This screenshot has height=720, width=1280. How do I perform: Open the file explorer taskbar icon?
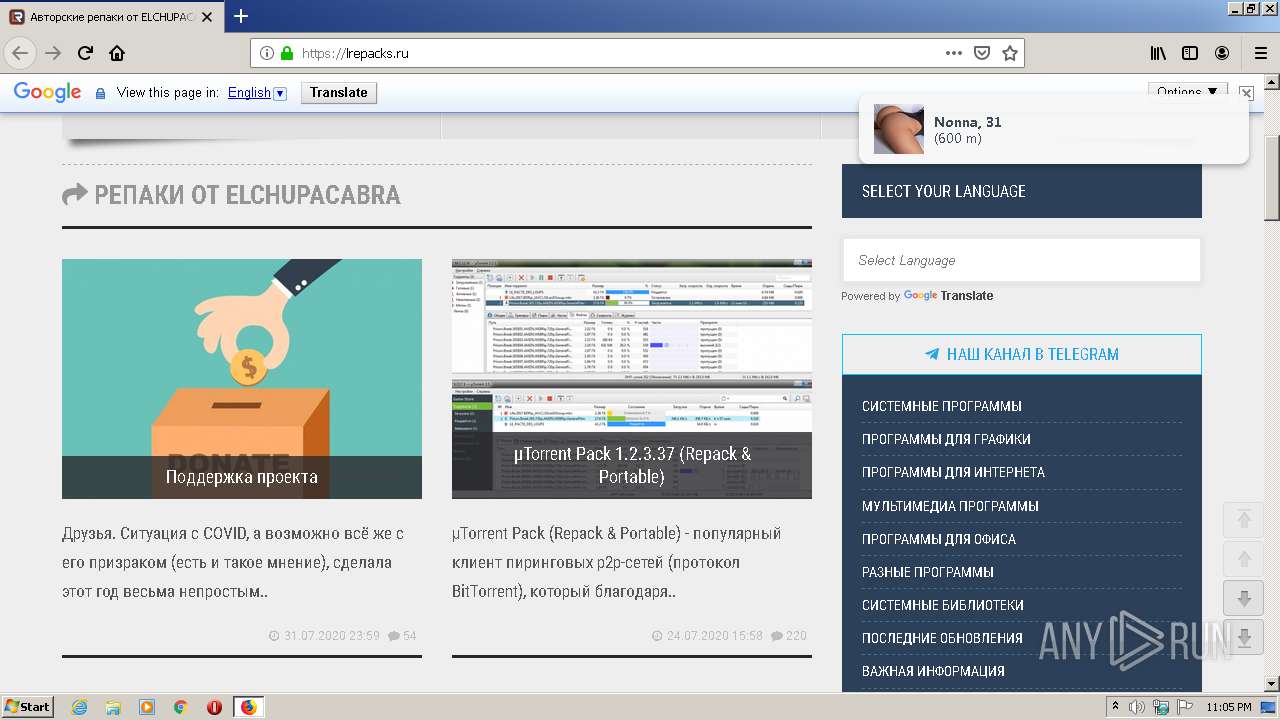[113, 707]
